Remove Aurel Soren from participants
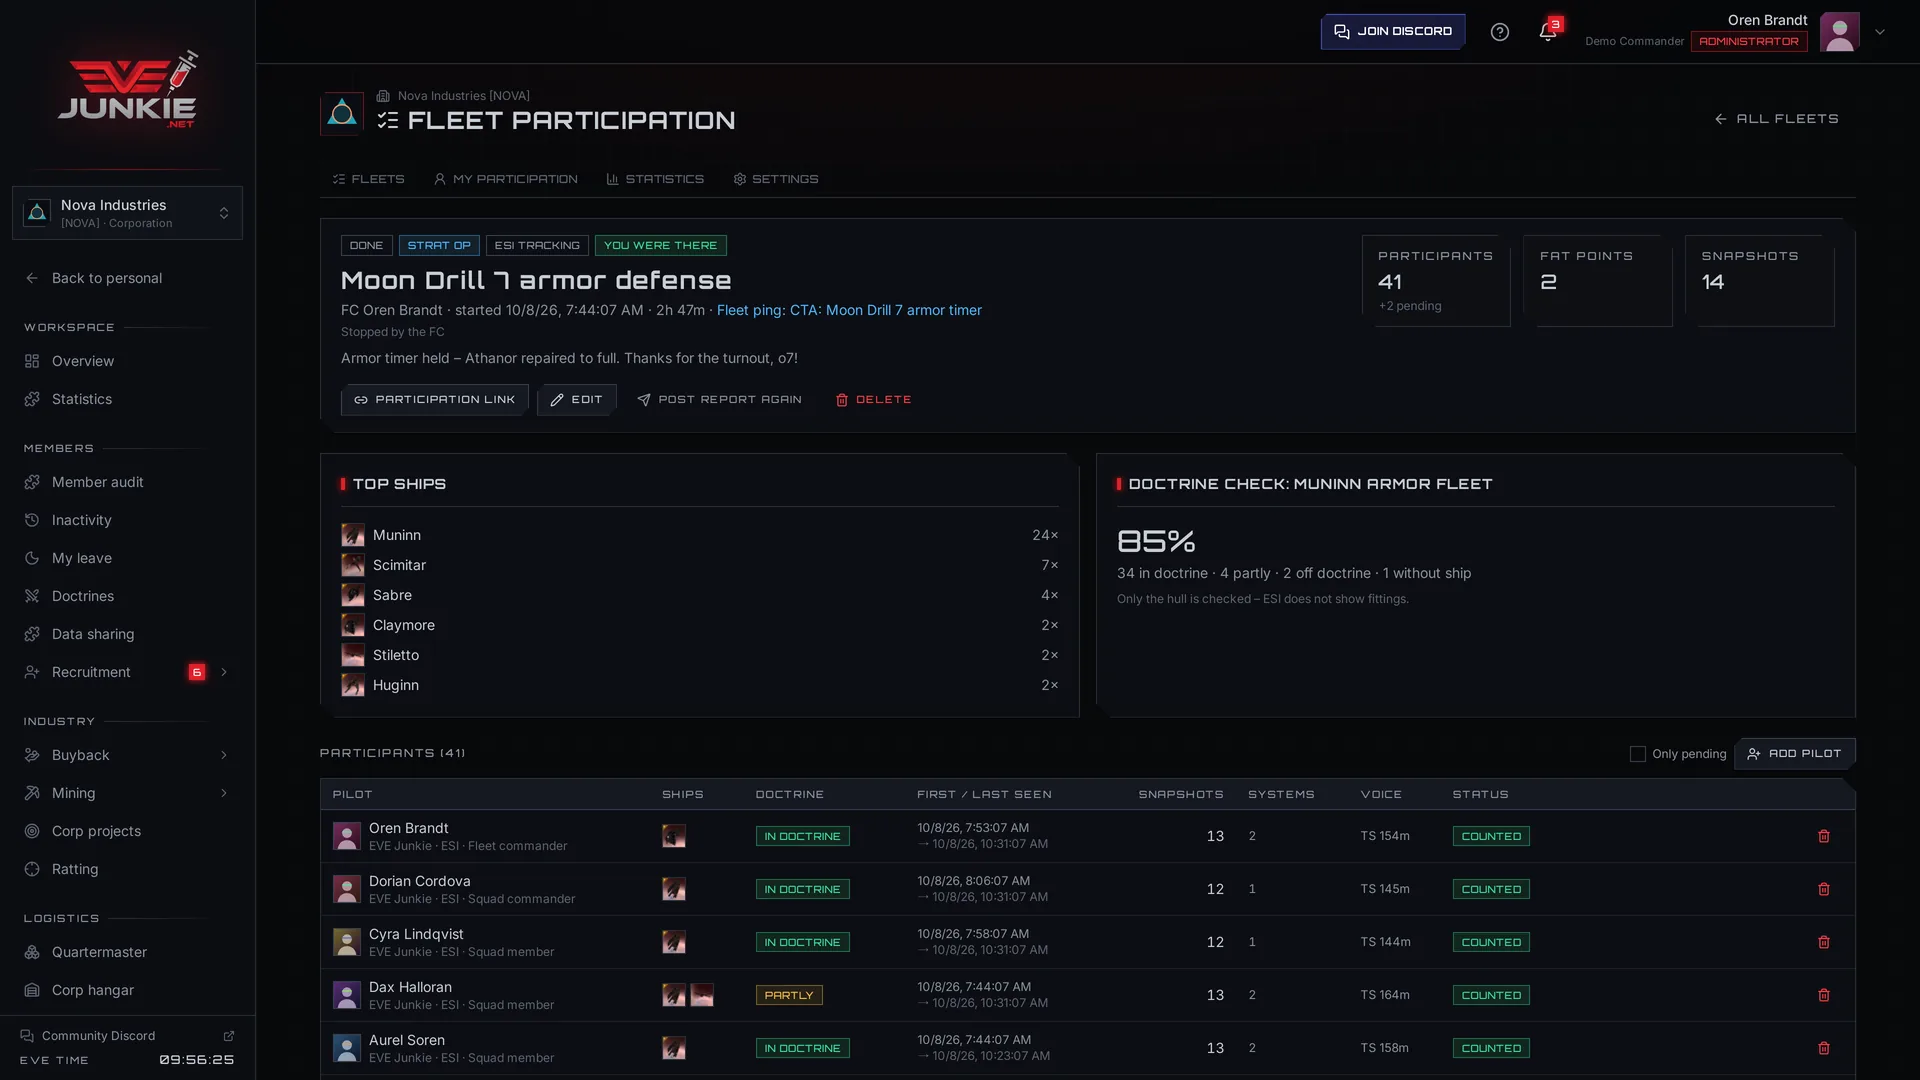This screenshot has height=1080, width=1920. pos(1824,1048)
